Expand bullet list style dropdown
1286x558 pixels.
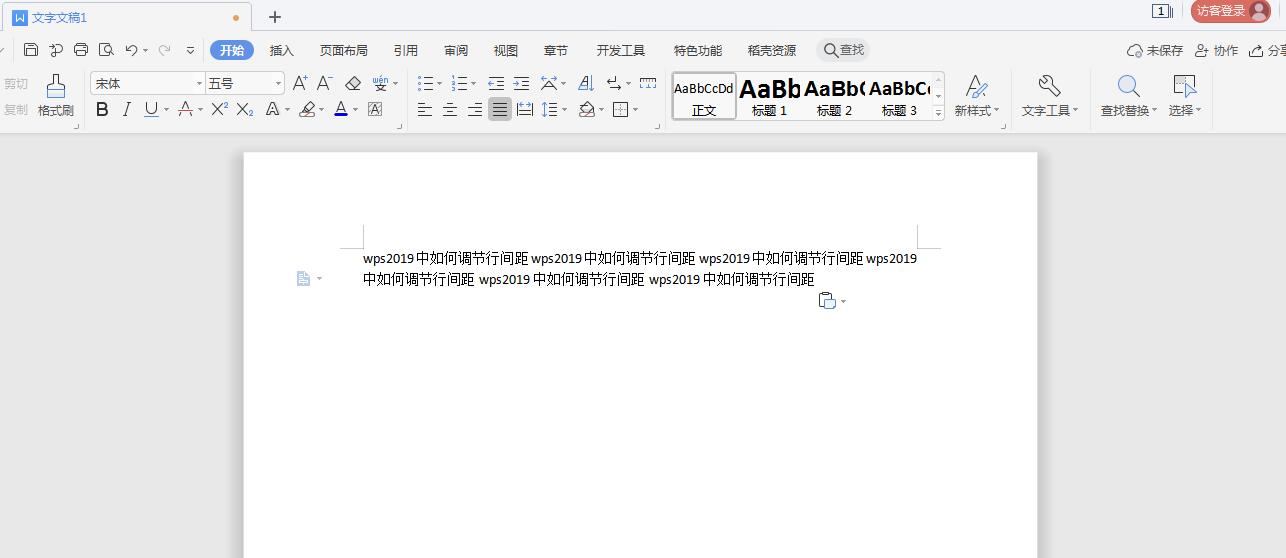coord(440,84)
